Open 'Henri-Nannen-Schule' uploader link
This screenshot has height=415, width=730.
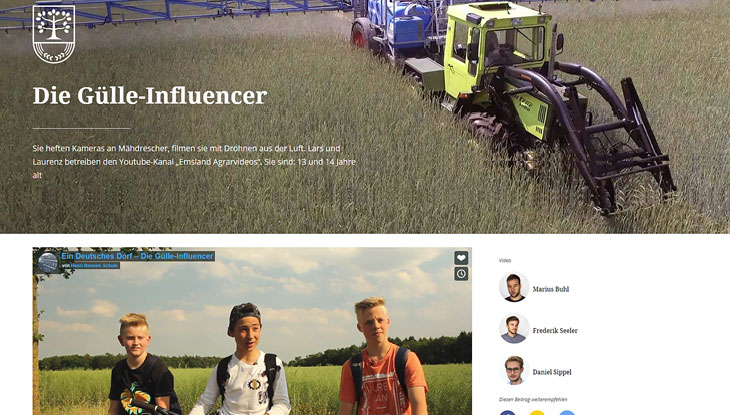click(95, 265)
